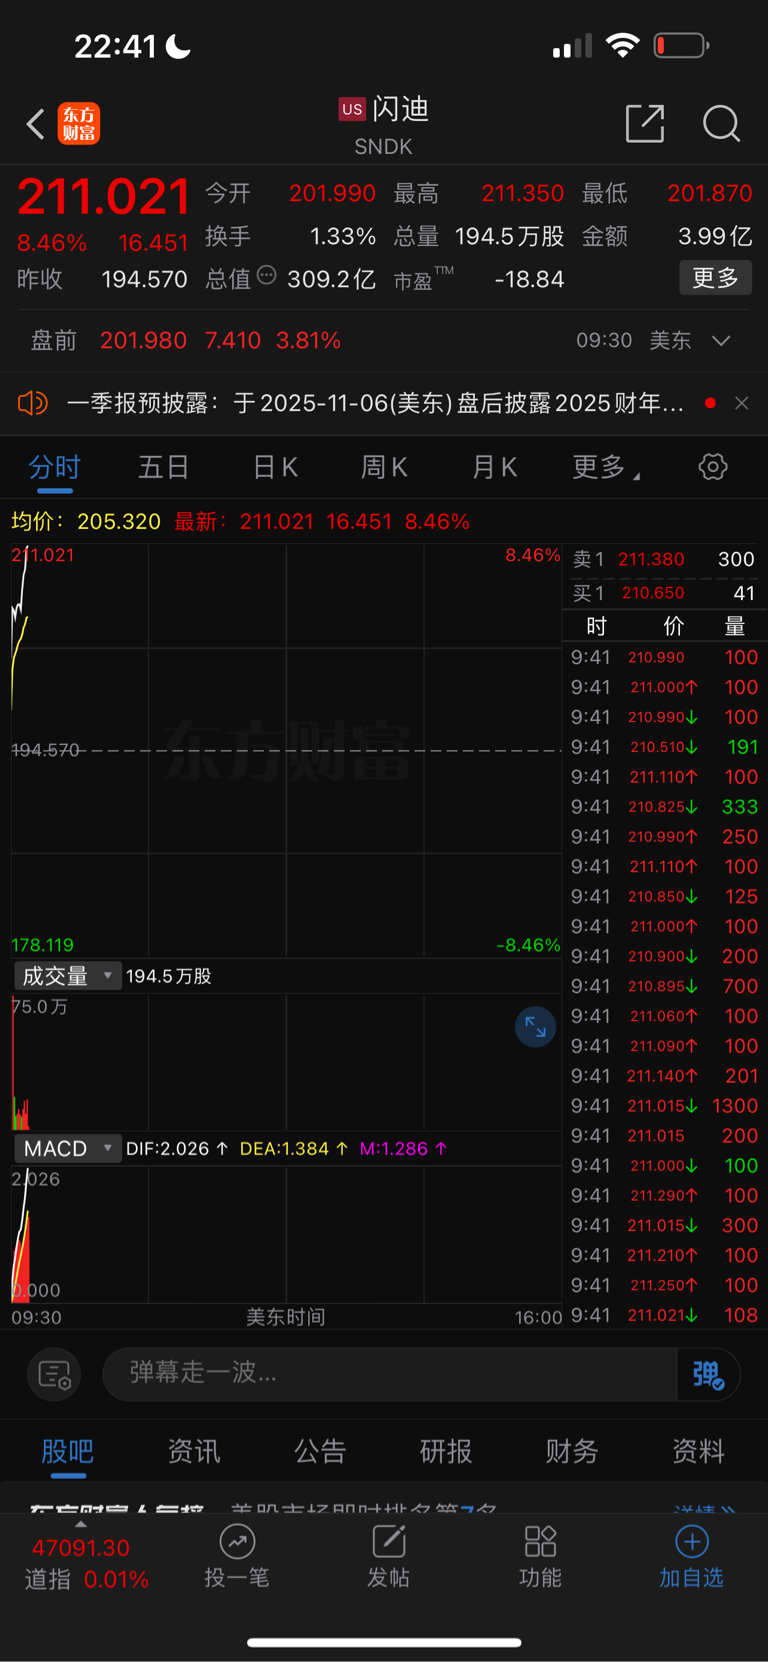
Task: Open the 财务 tab
Action: [x=572, y=1451]
